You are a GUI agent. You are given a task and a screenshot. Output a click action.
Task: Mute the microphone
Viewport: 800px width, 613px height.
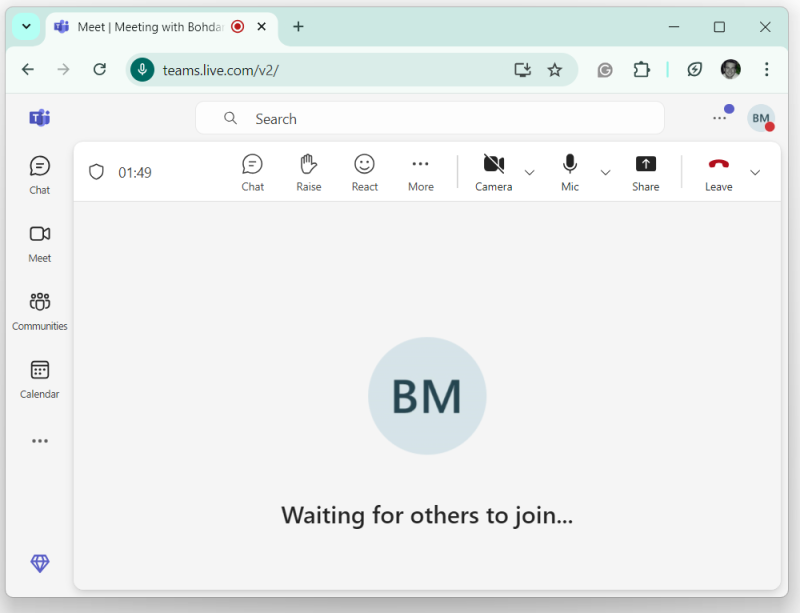point(569,170)
